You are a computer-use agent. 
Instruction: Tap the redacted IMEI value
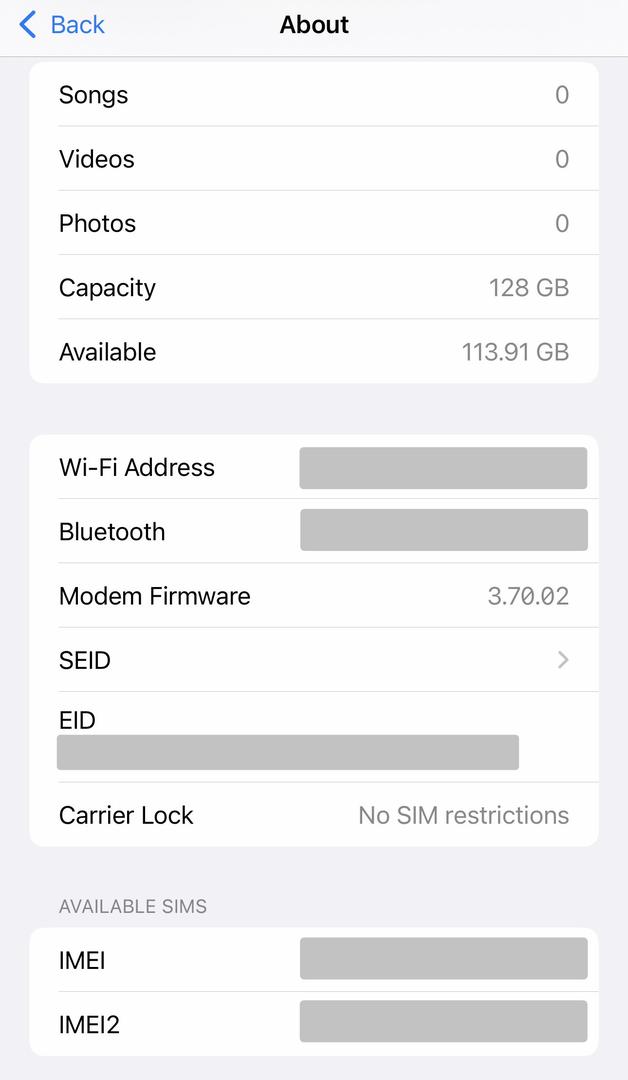443,959
